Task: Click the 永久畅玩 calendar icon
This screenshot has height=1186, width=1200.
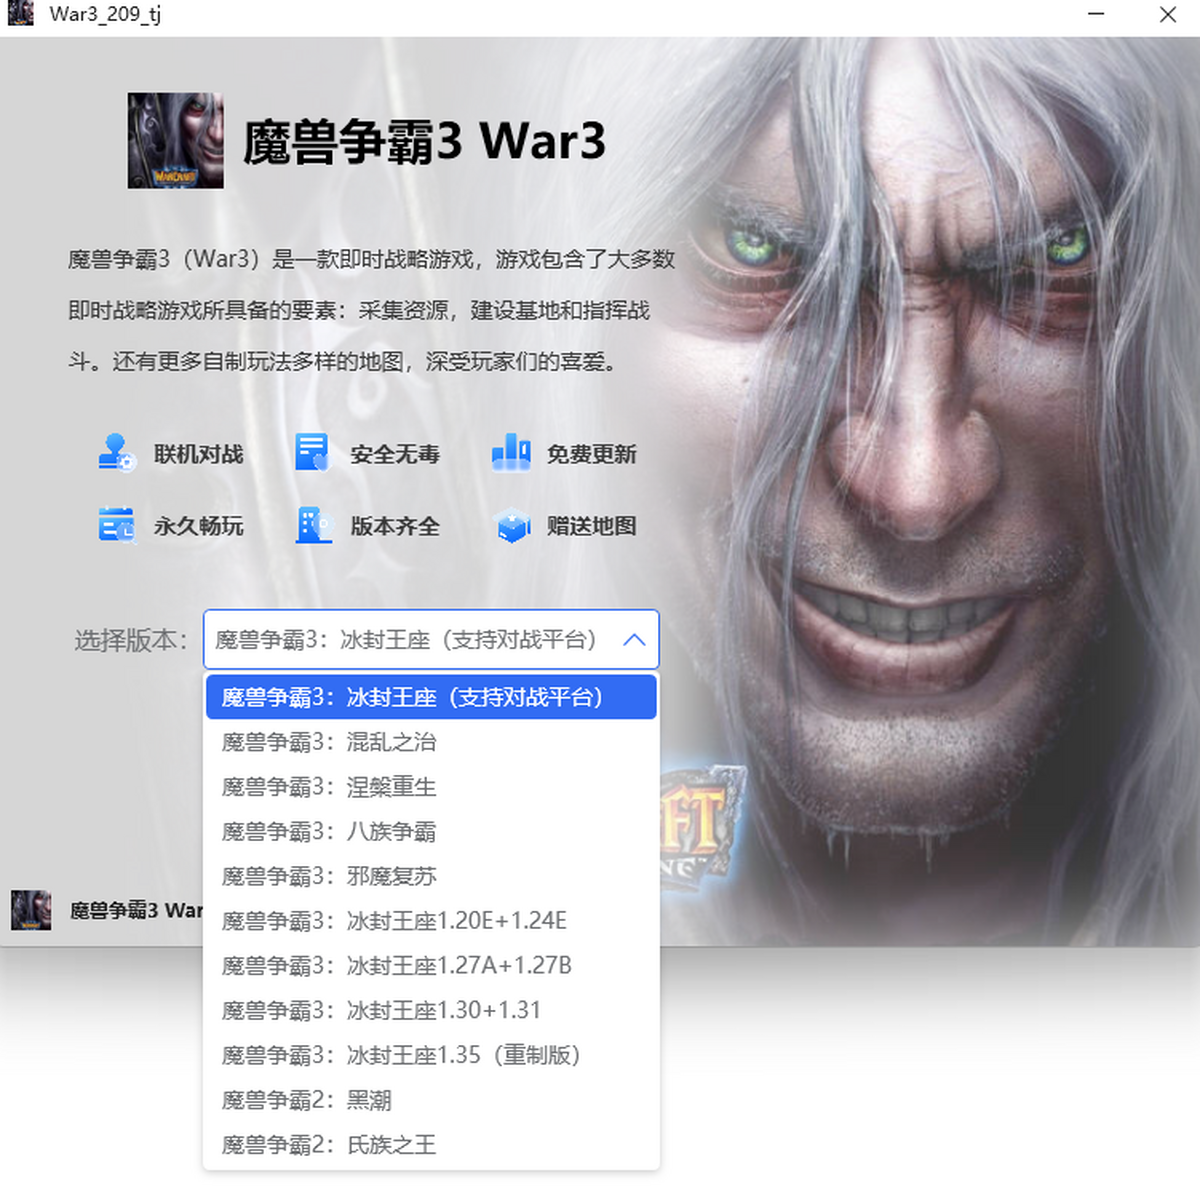Action: coord(116,525)
